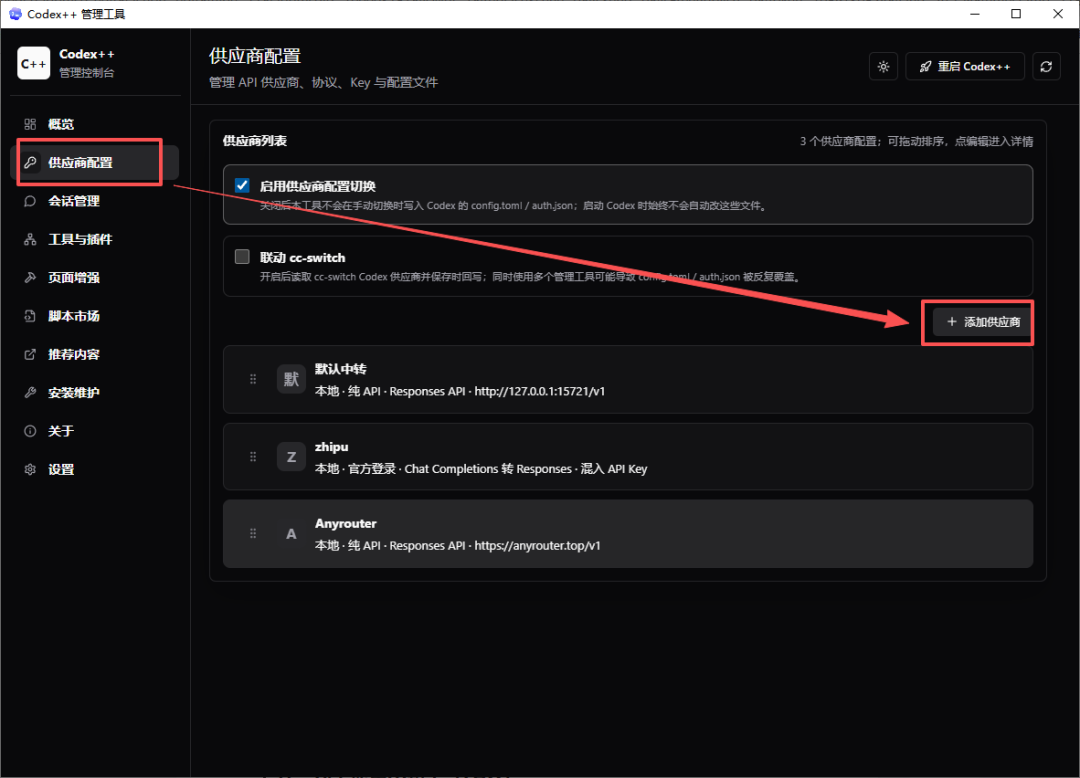Screen dimensions: 1080x778
Task: Open the 概览 overview page
Action: pos(95,125)
